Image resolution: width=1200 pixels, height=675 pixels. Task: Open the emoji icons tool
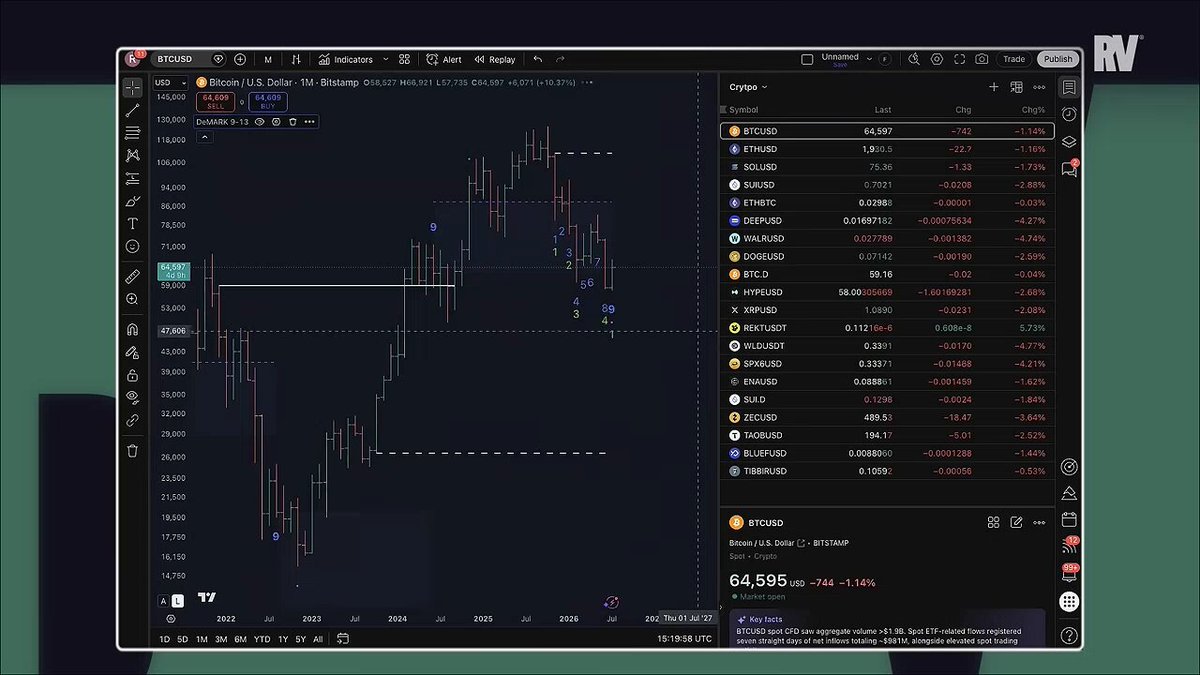pyautogui.click(x=132, y=246)
